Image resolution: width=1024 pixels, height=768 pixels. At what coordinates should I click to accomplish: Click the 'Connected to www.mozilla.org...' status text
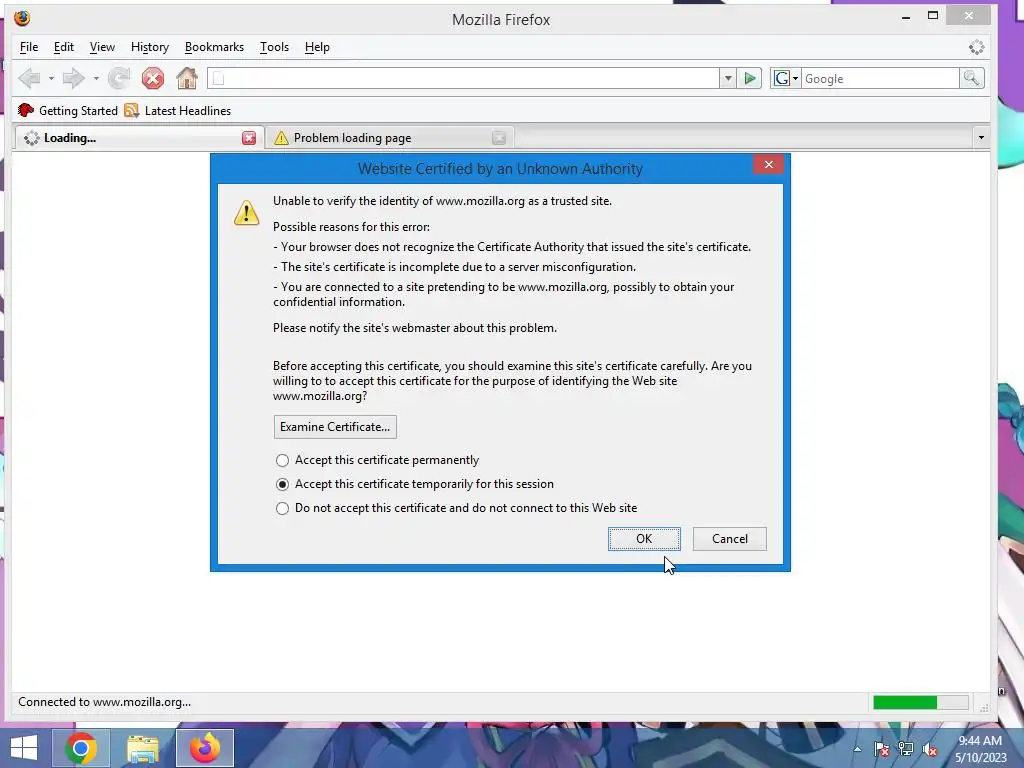click(x=104, y=702)
